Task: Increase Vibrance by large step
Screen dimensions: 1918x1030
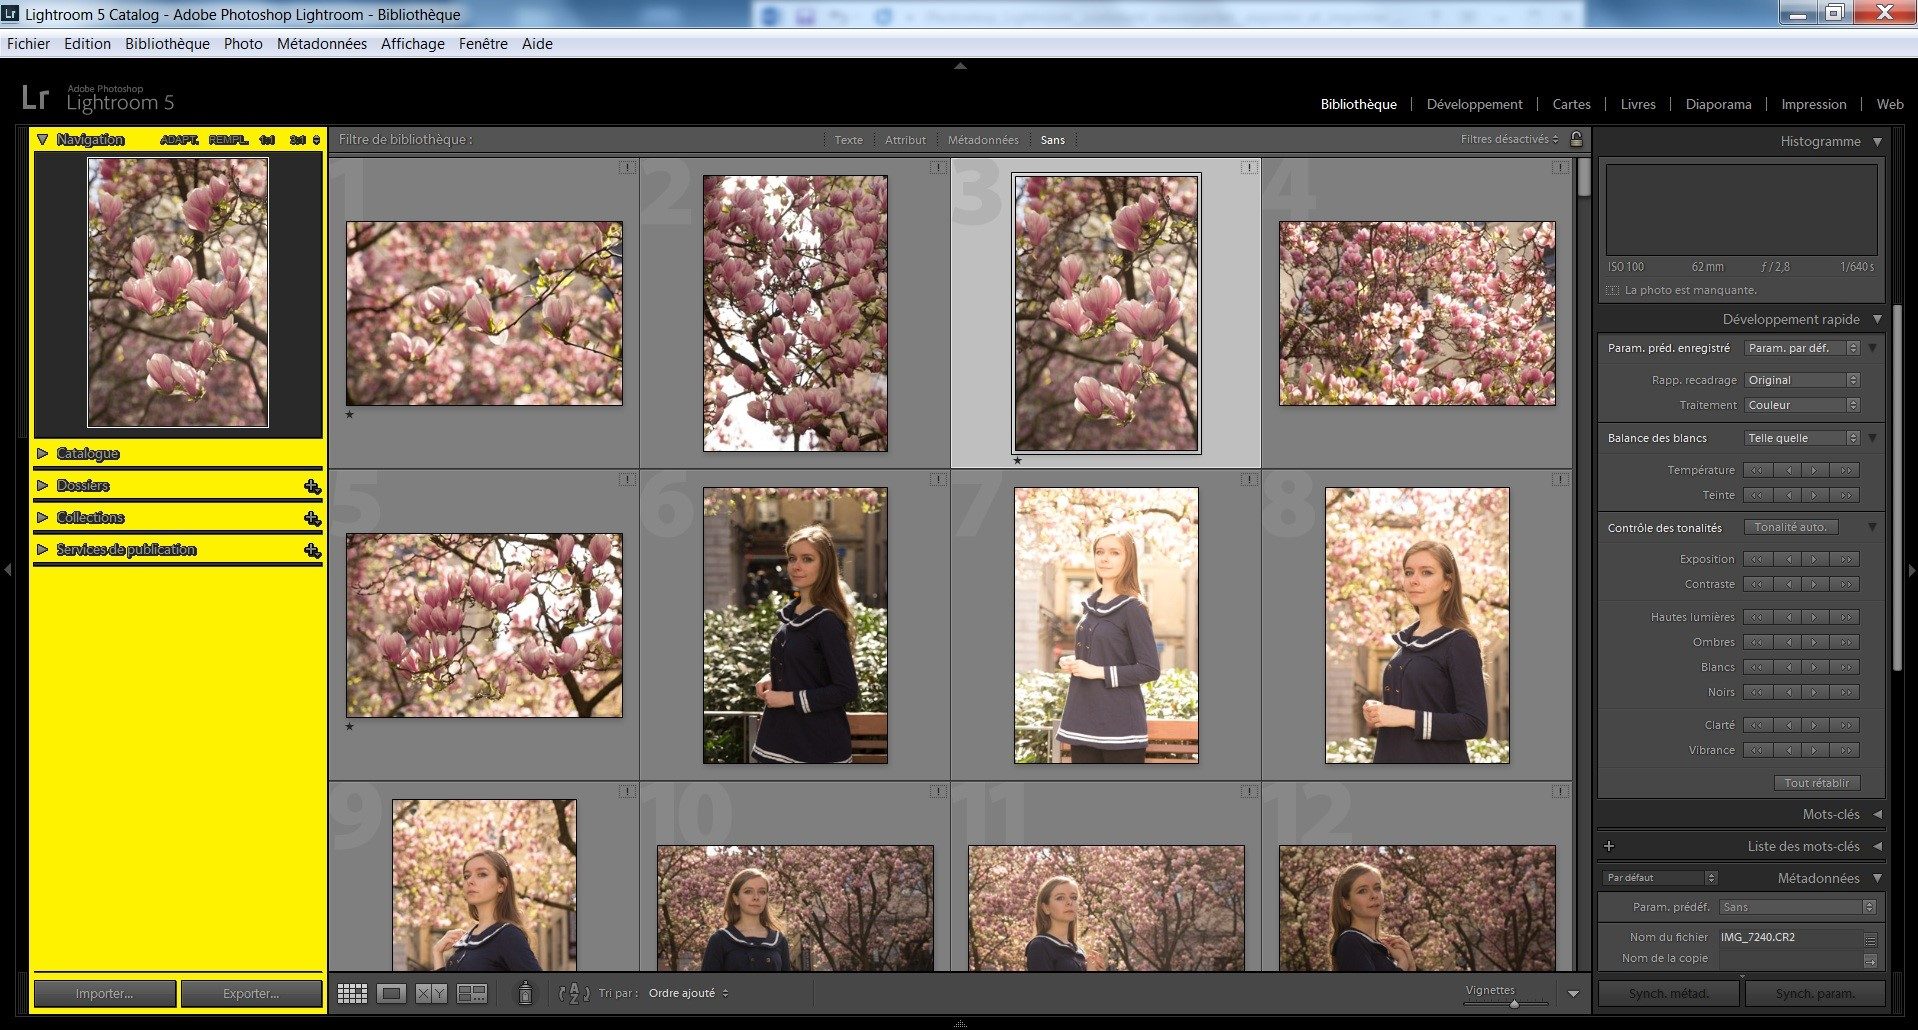Action: click(x=1845, y=750)
